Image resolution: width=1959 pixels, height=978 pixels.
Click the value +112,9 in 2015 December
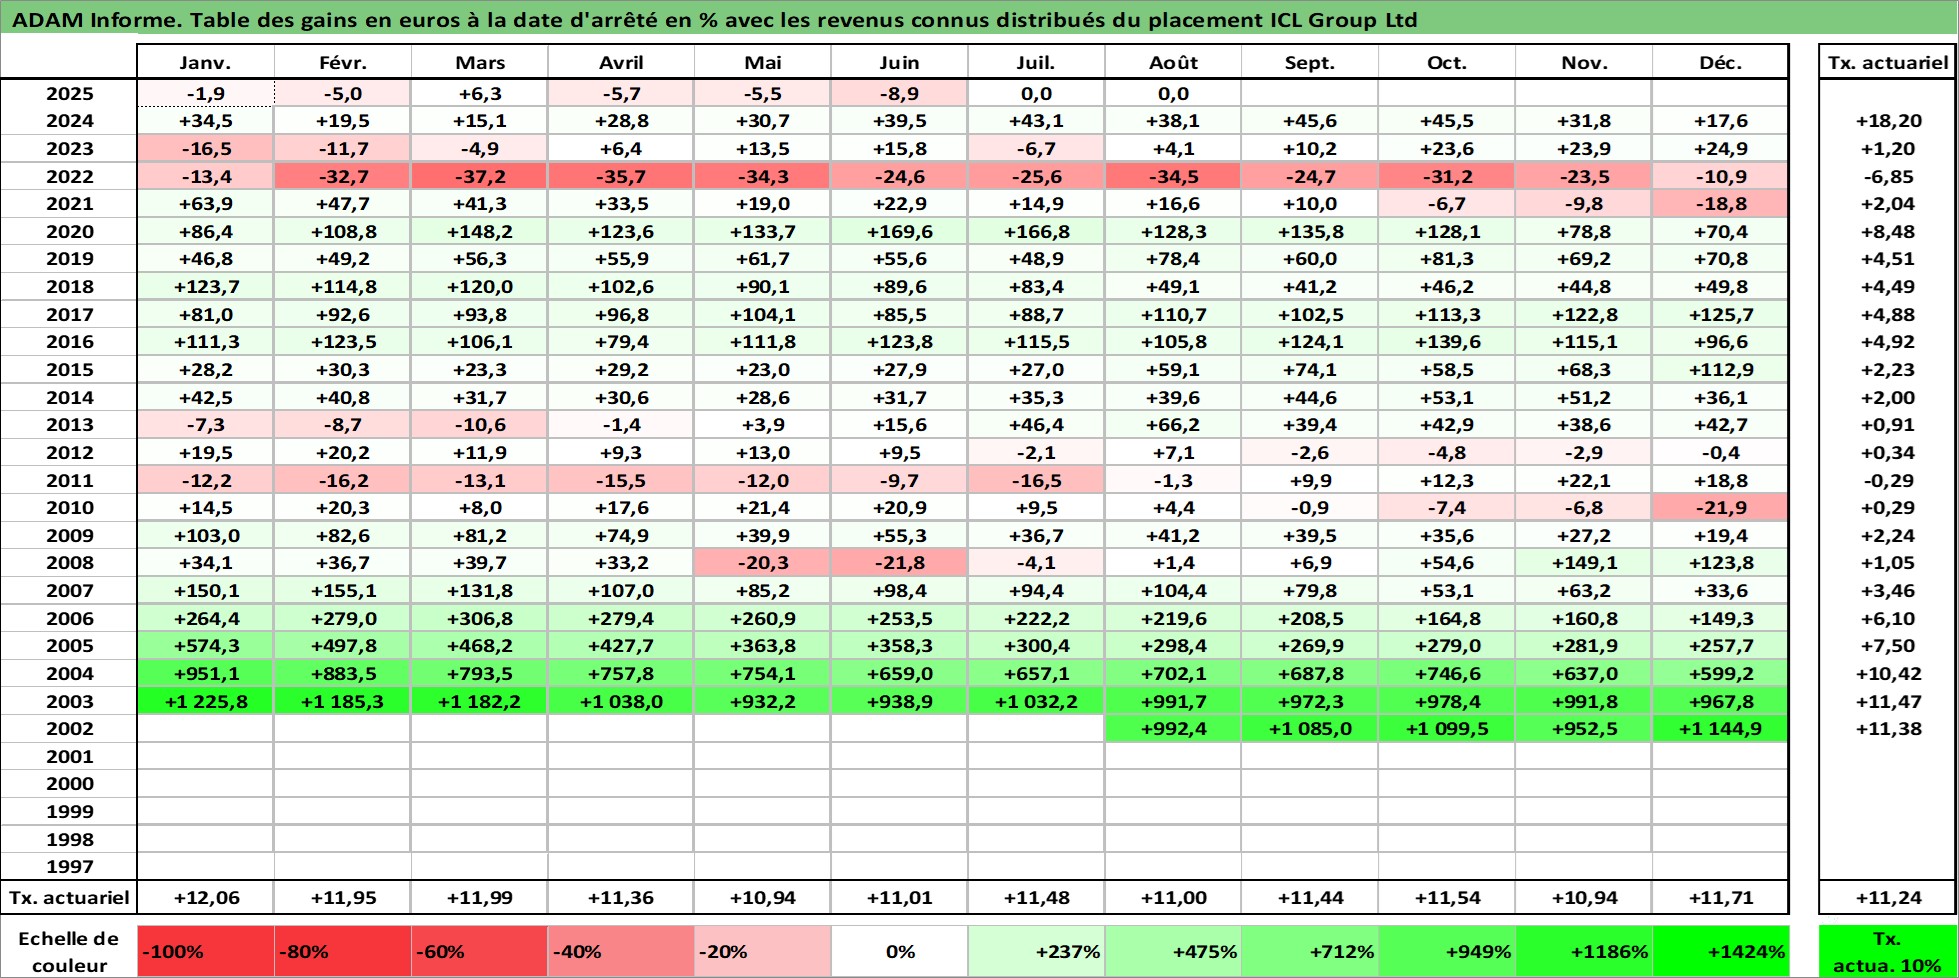pyautogui.click(x=1720, y=369)
